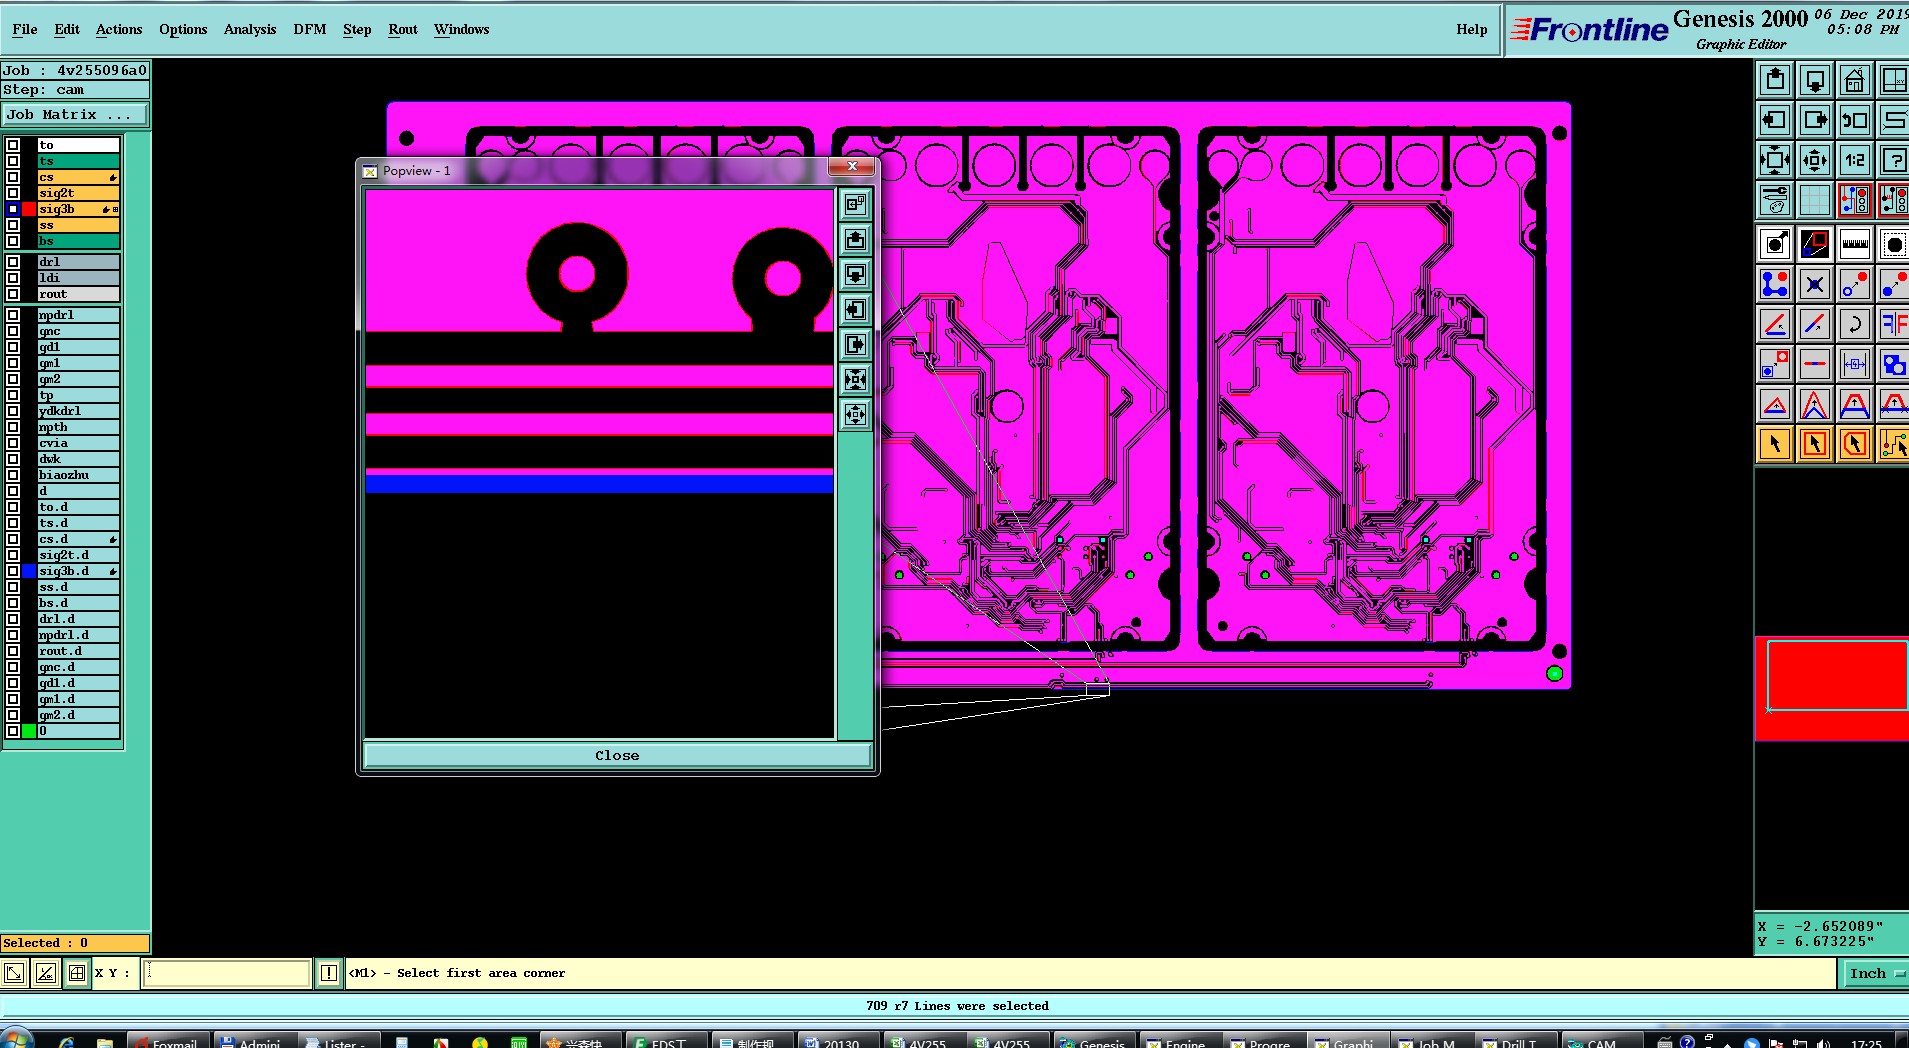Click the 1:2 zoom scale icon

click(x=1855, y=160)
